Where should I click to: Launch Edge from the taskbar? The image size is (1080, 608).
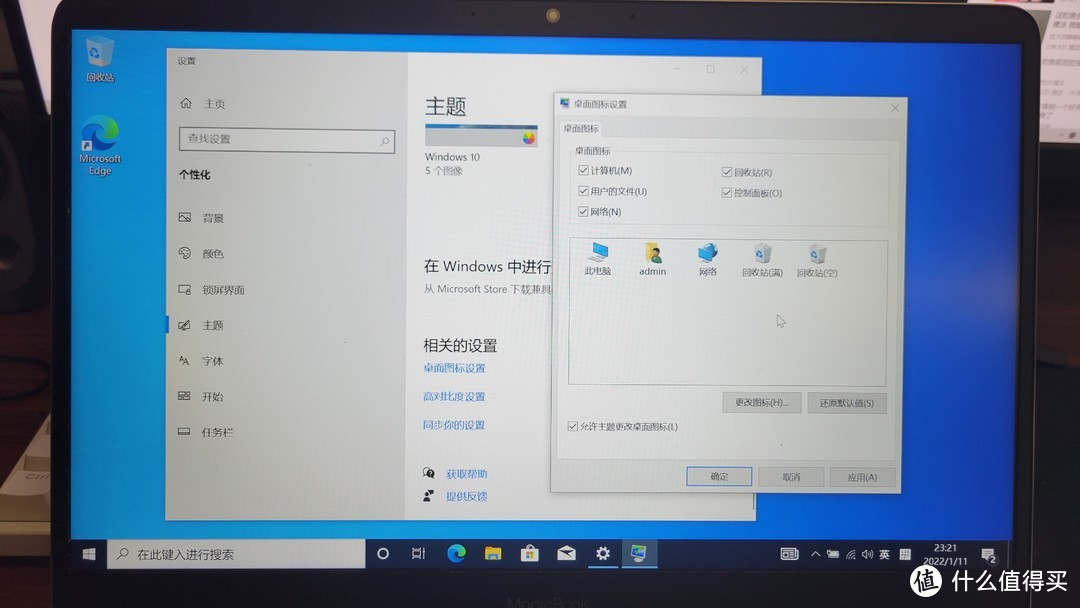[456, 554]
